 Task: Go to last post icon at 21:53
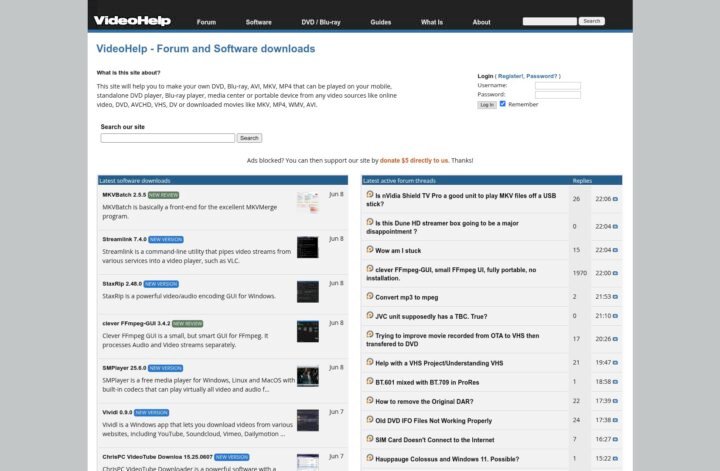(x=615, y=297)
